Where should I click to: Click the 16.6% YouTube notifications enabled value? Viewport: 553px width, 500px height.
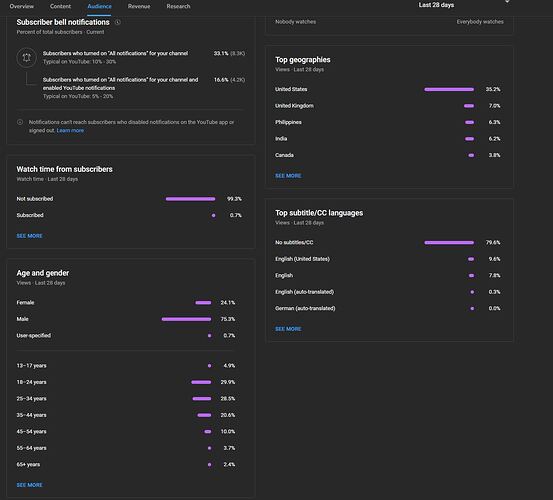coord(221,80)
